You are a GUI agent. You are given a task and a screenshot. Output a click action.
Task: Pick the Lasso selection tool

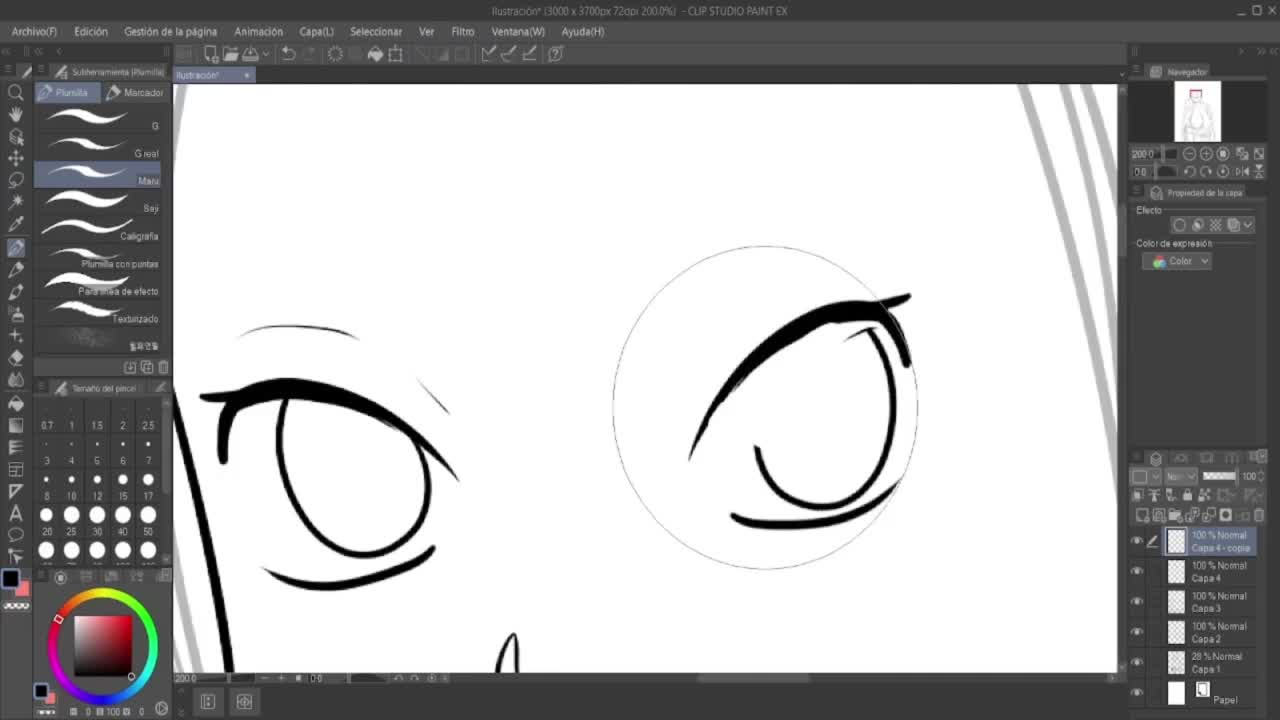pos(16,180)
